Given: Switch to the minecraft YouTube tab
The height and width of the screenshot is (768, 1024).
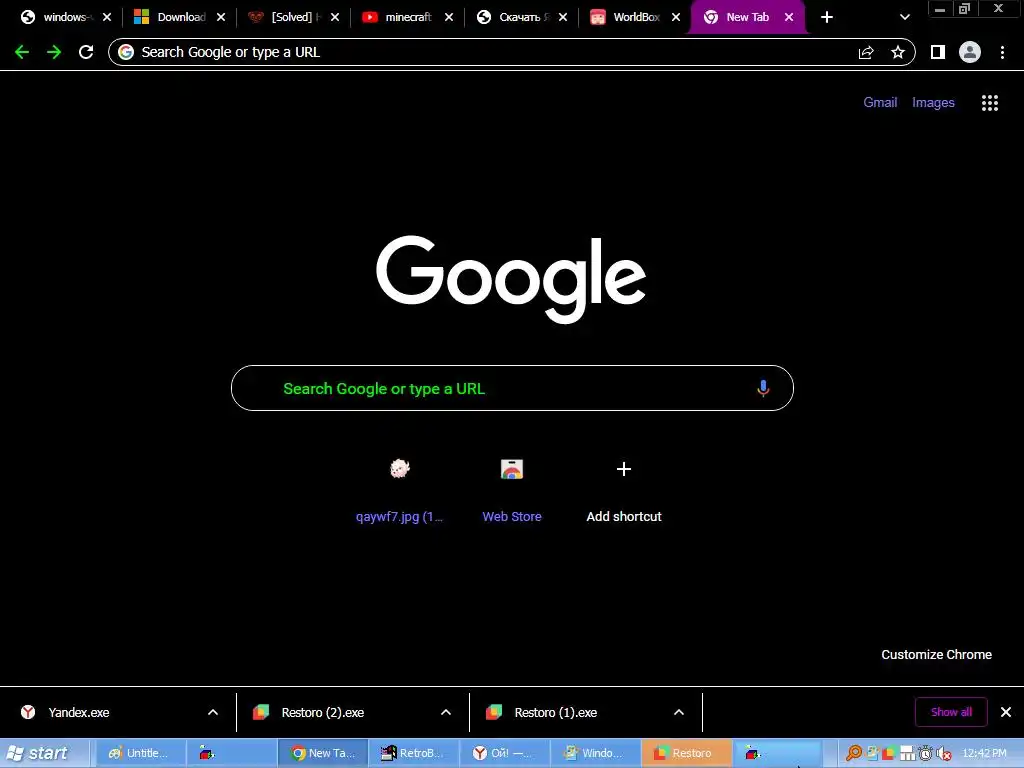Looking at the screenshot, I should point(408,17).
